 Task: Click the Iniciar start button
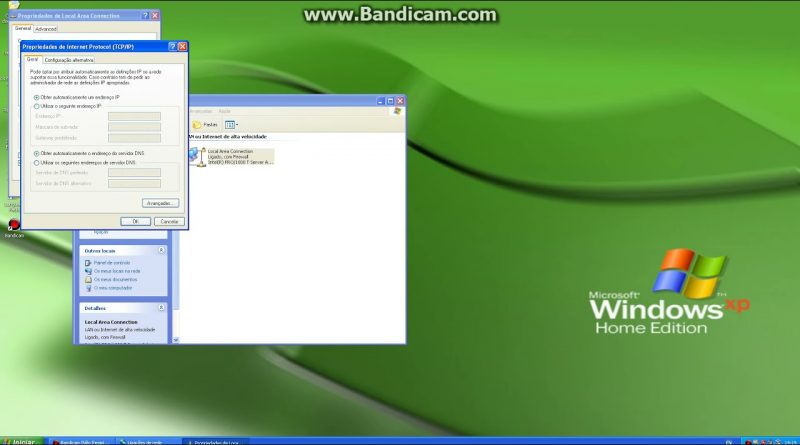(20, 441)
